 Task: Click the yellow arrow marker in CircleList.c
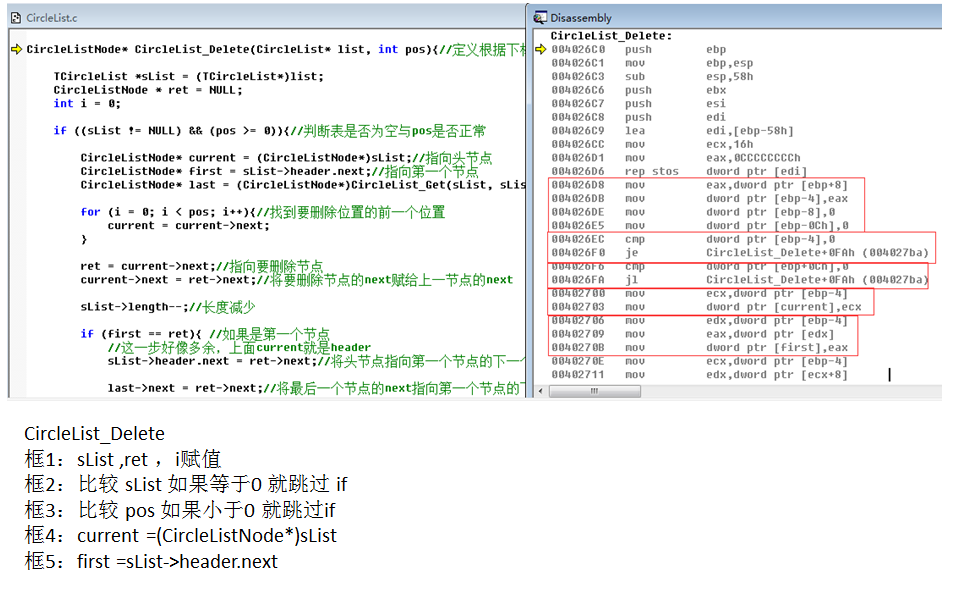pos(17,49)
